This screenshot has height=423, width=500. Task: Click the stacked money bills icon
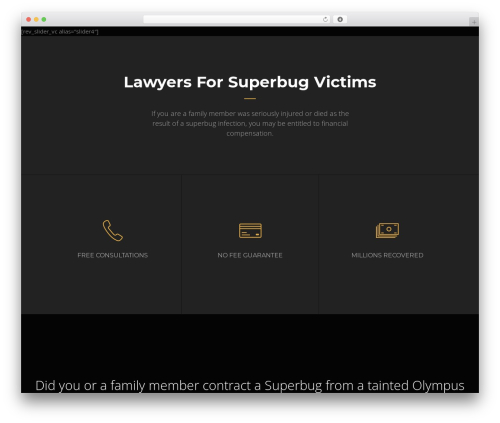387,230
